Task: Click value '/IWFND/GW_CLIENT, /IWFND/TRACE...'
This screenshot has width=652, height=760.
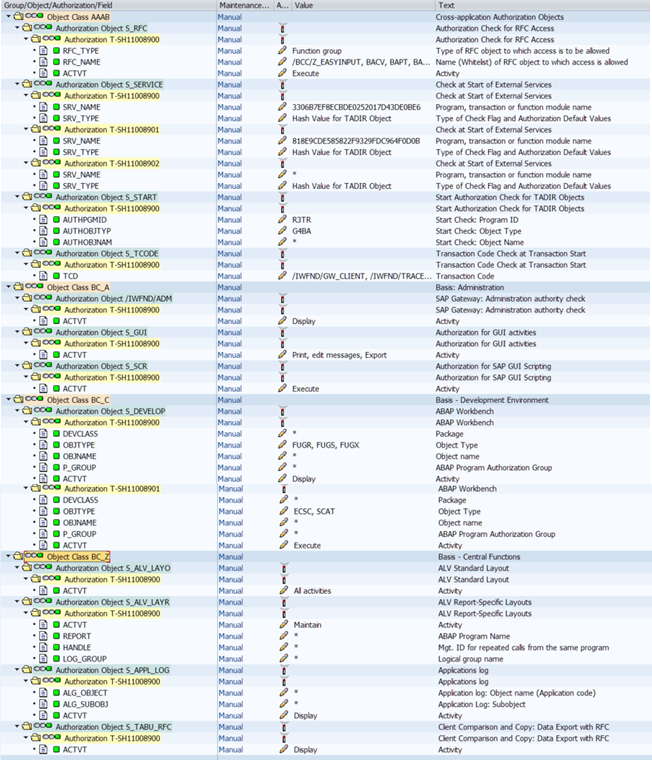Action: pos(362,276)
